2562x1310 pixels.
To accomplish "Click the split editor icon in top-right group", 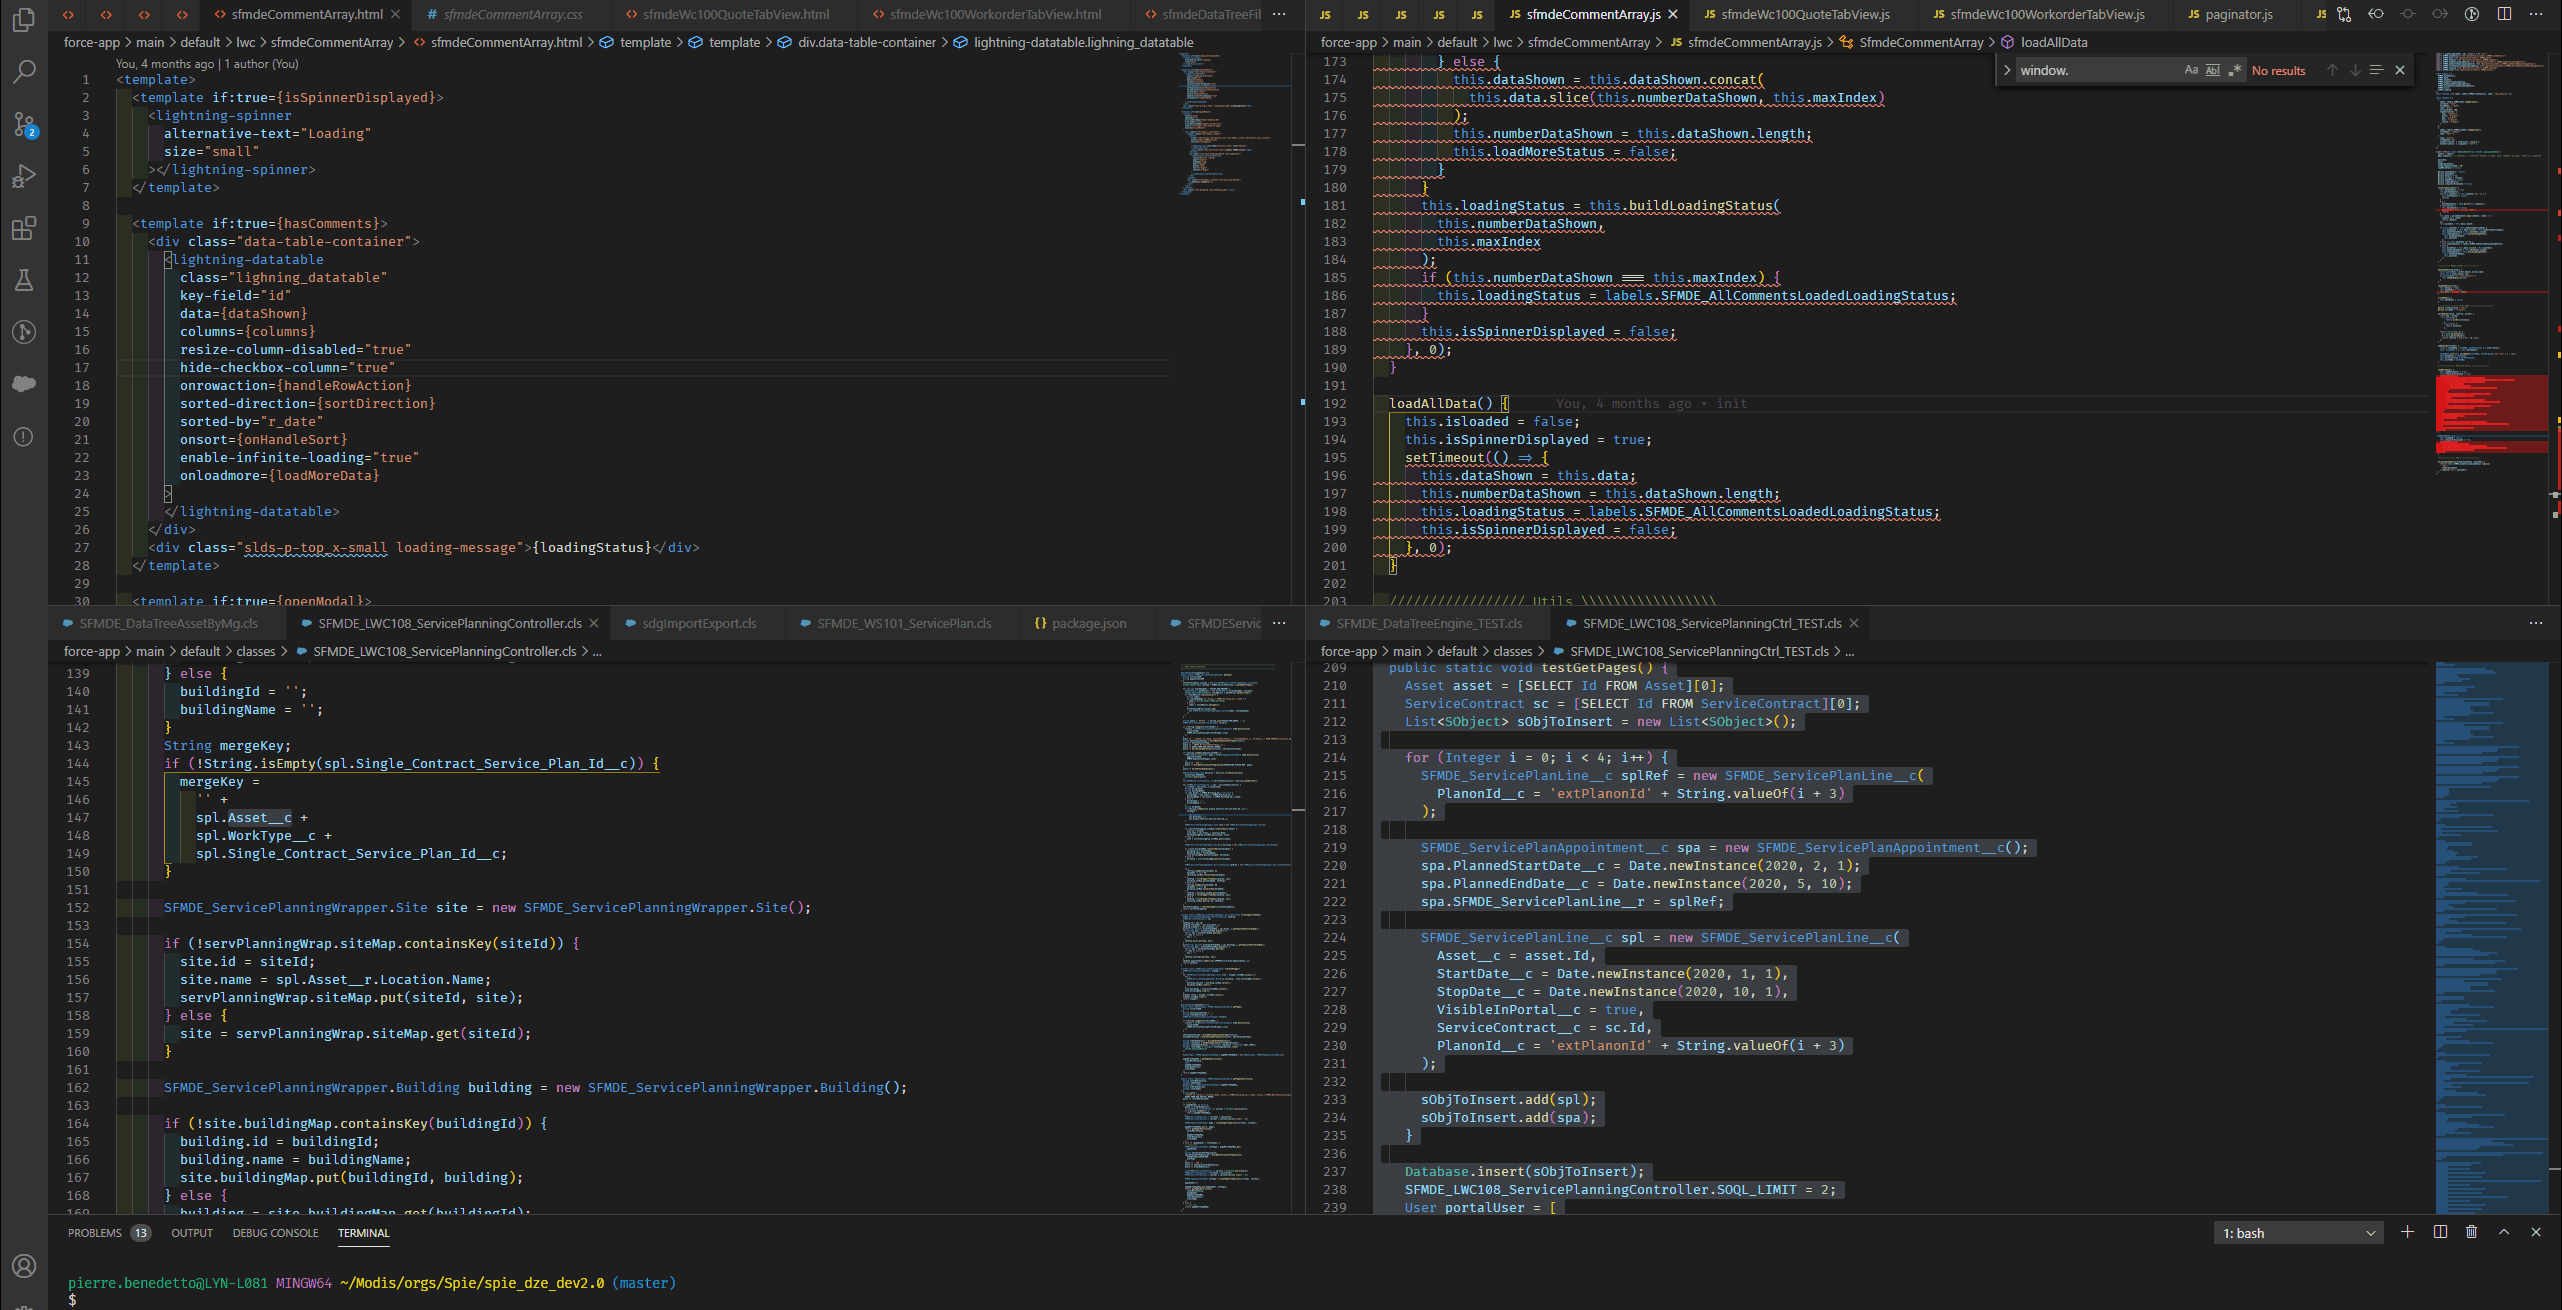I will click(2504, 14).
